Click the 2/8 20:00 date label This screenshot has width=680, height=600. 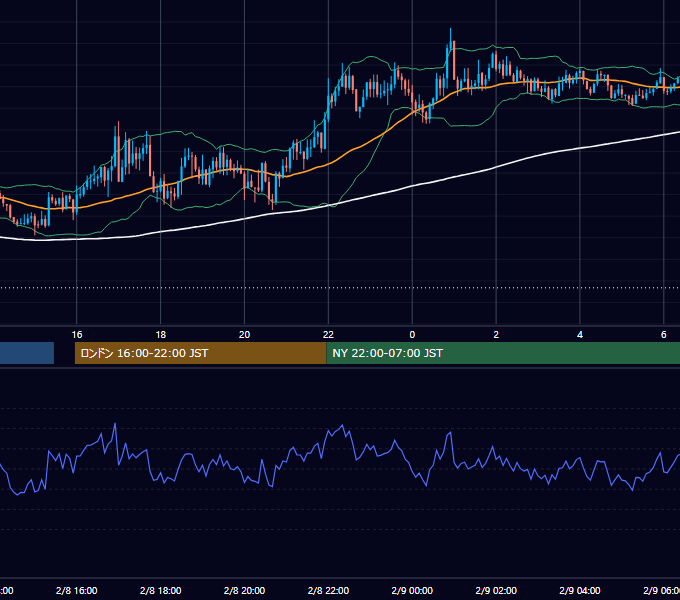[244, 590]
